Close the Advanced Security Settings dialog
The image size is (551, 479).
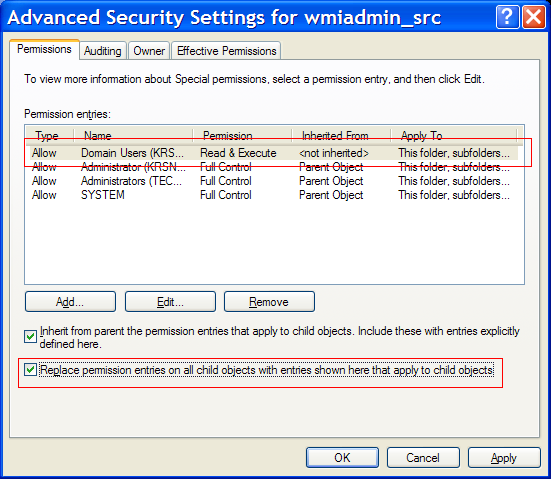pos(534,17)
